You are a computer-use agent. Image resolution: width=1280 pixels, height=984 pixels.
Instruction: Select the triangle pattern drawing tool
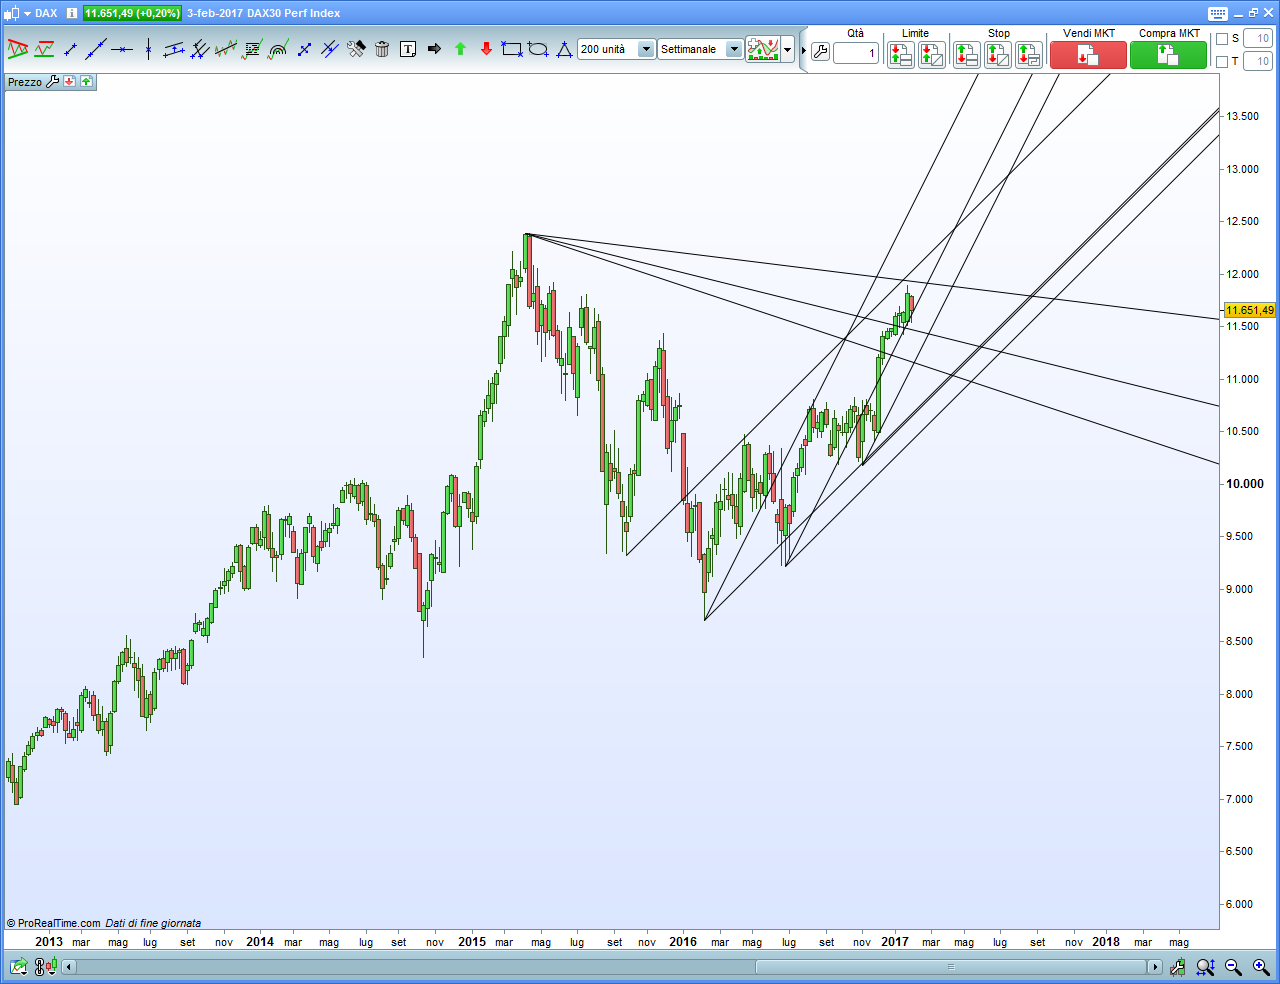pos(17,49)
